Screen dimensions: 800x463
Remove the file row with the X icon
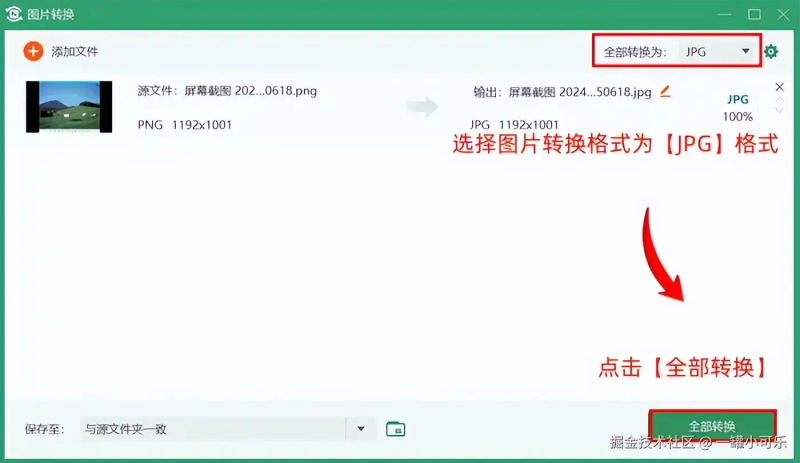point(780,87)
